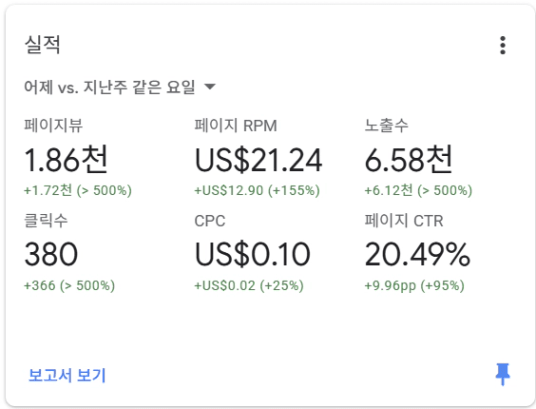The width and height of the screenshot is (536, 409).
Task: Open the 보고서 보기 link
Action: point(67,375)
